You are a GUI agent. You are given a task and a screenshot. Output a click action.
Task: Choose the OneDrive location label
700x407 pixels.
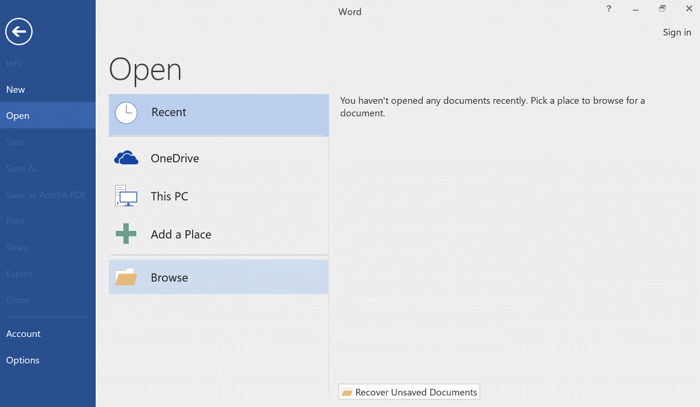pos(175,158)
